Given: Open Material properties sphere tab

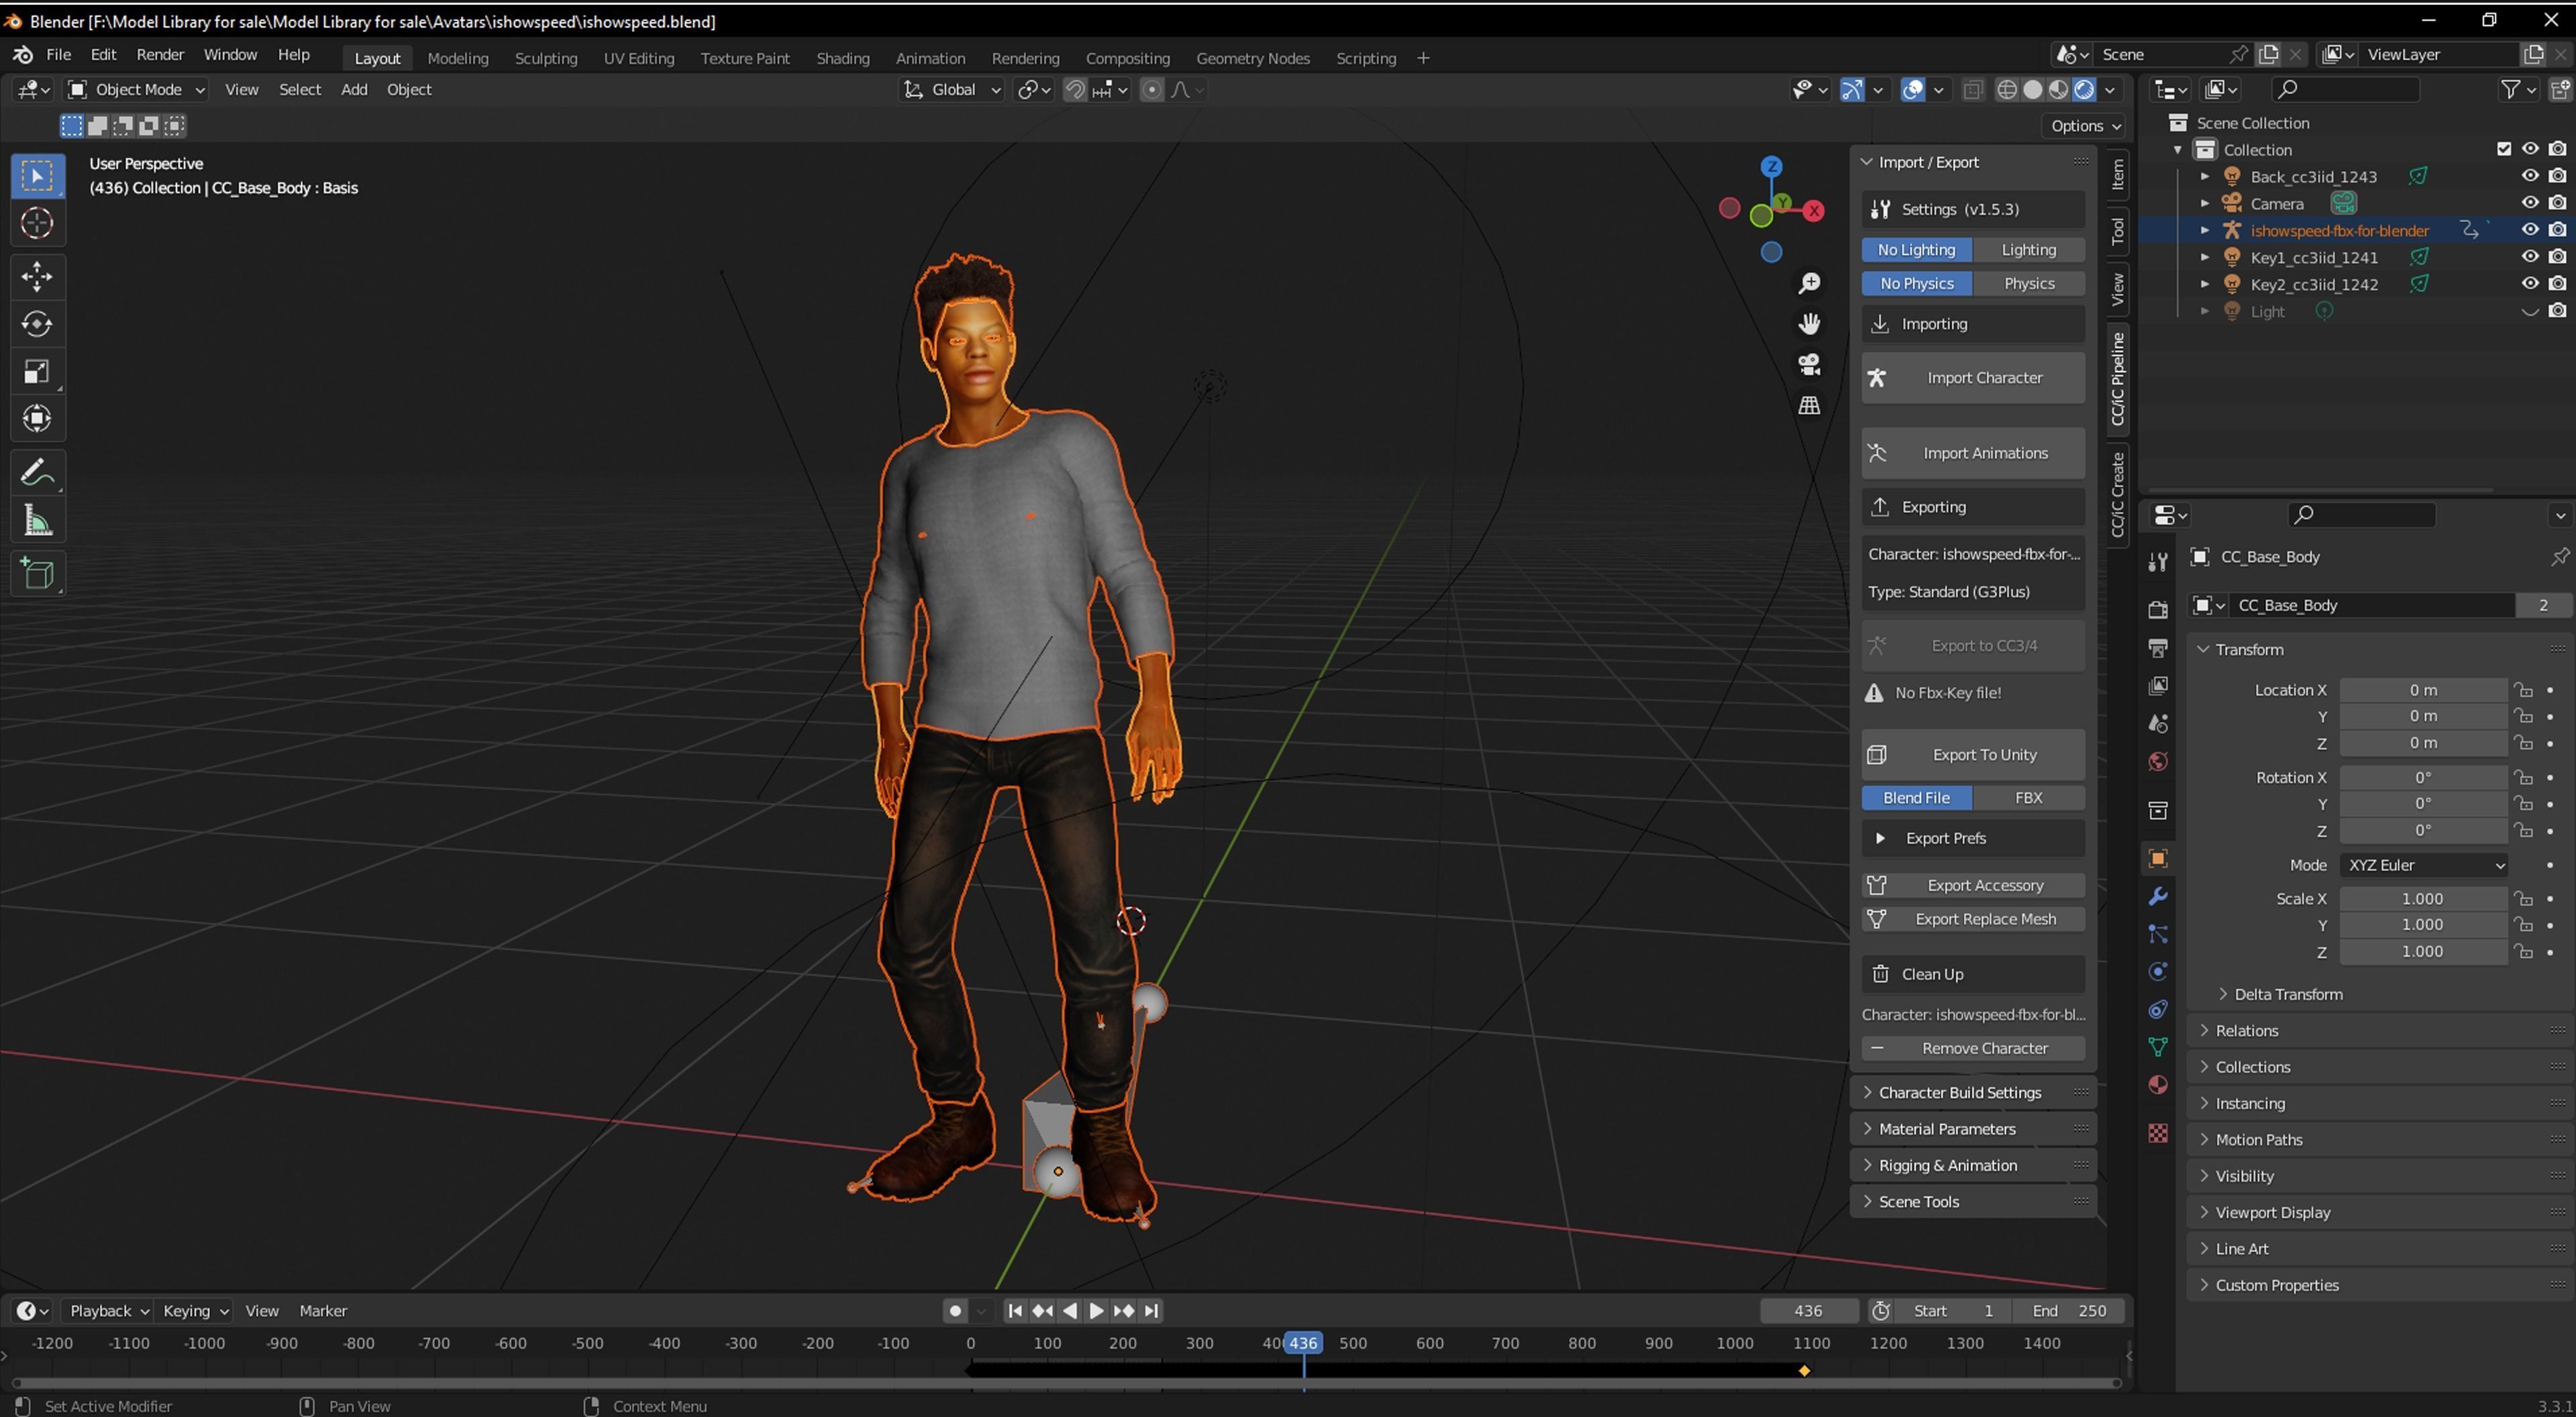Looking at the screenshot, I should [x=2158, y=1086].
